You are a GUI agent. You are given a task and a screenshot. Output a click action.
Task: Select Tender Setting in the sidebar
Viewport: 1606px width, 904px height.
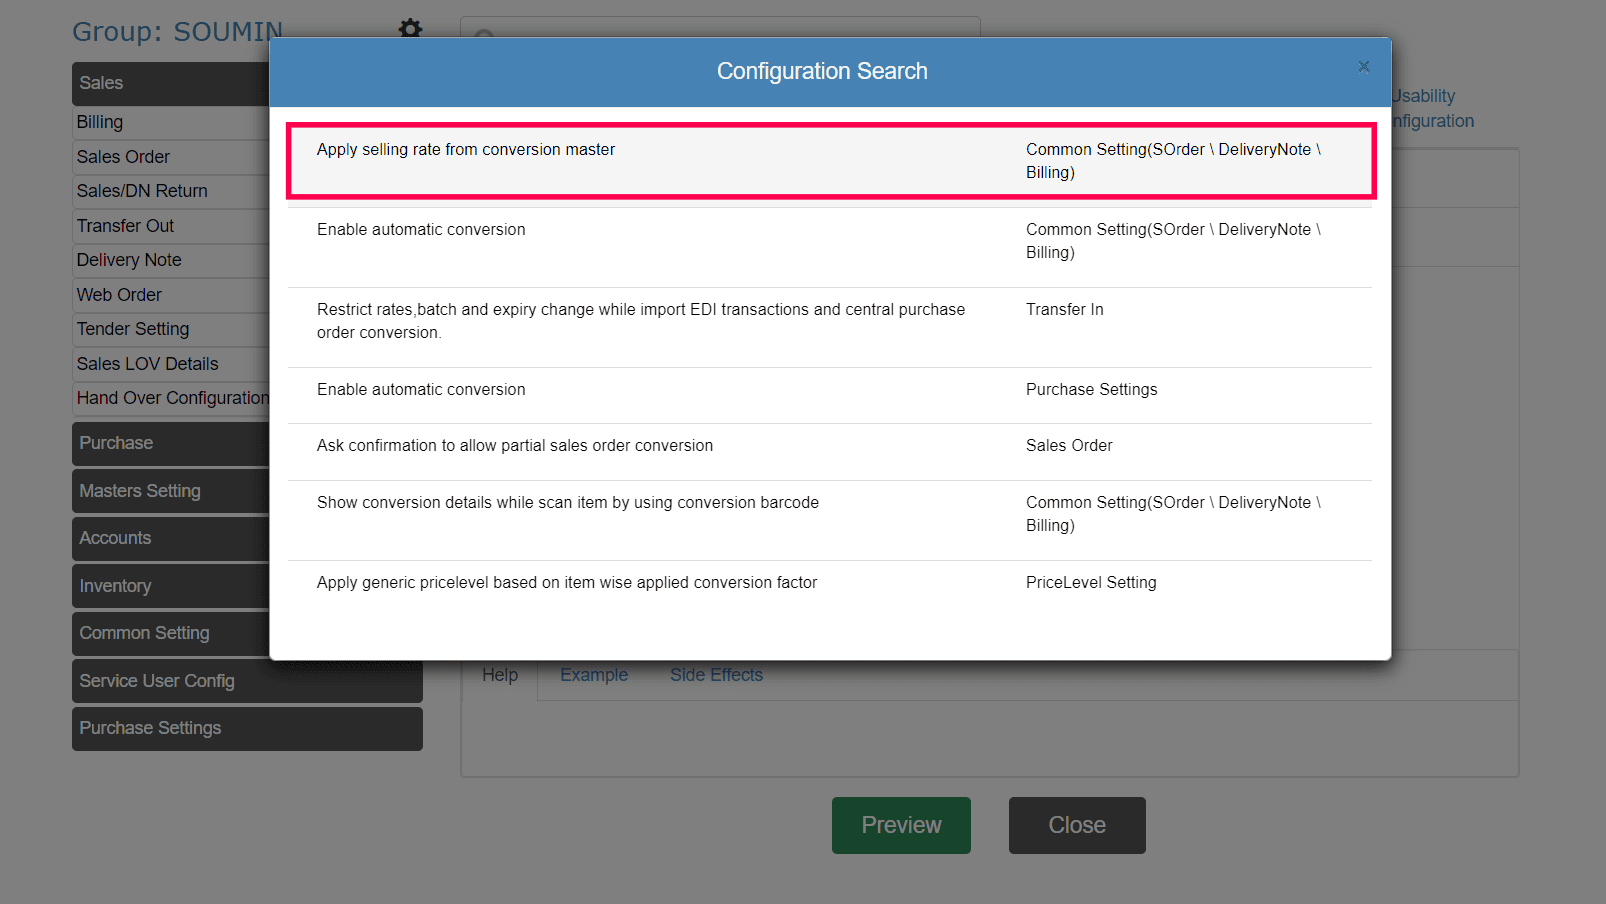tap(133, 329)
